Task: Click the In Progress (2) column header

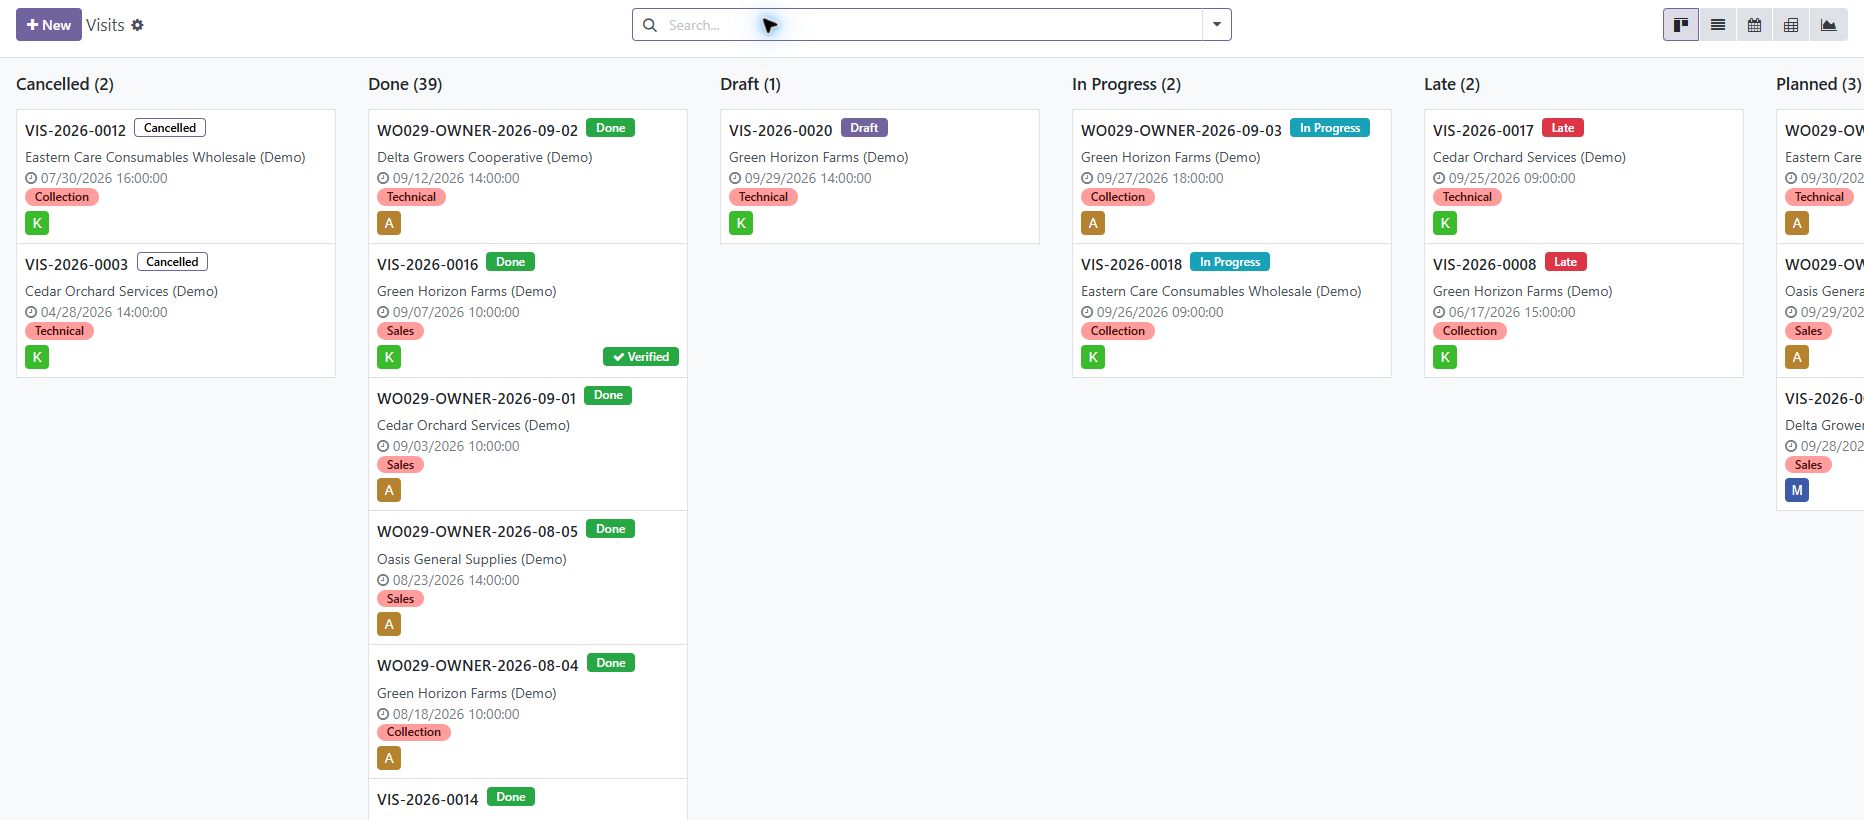Action: 1126,84
